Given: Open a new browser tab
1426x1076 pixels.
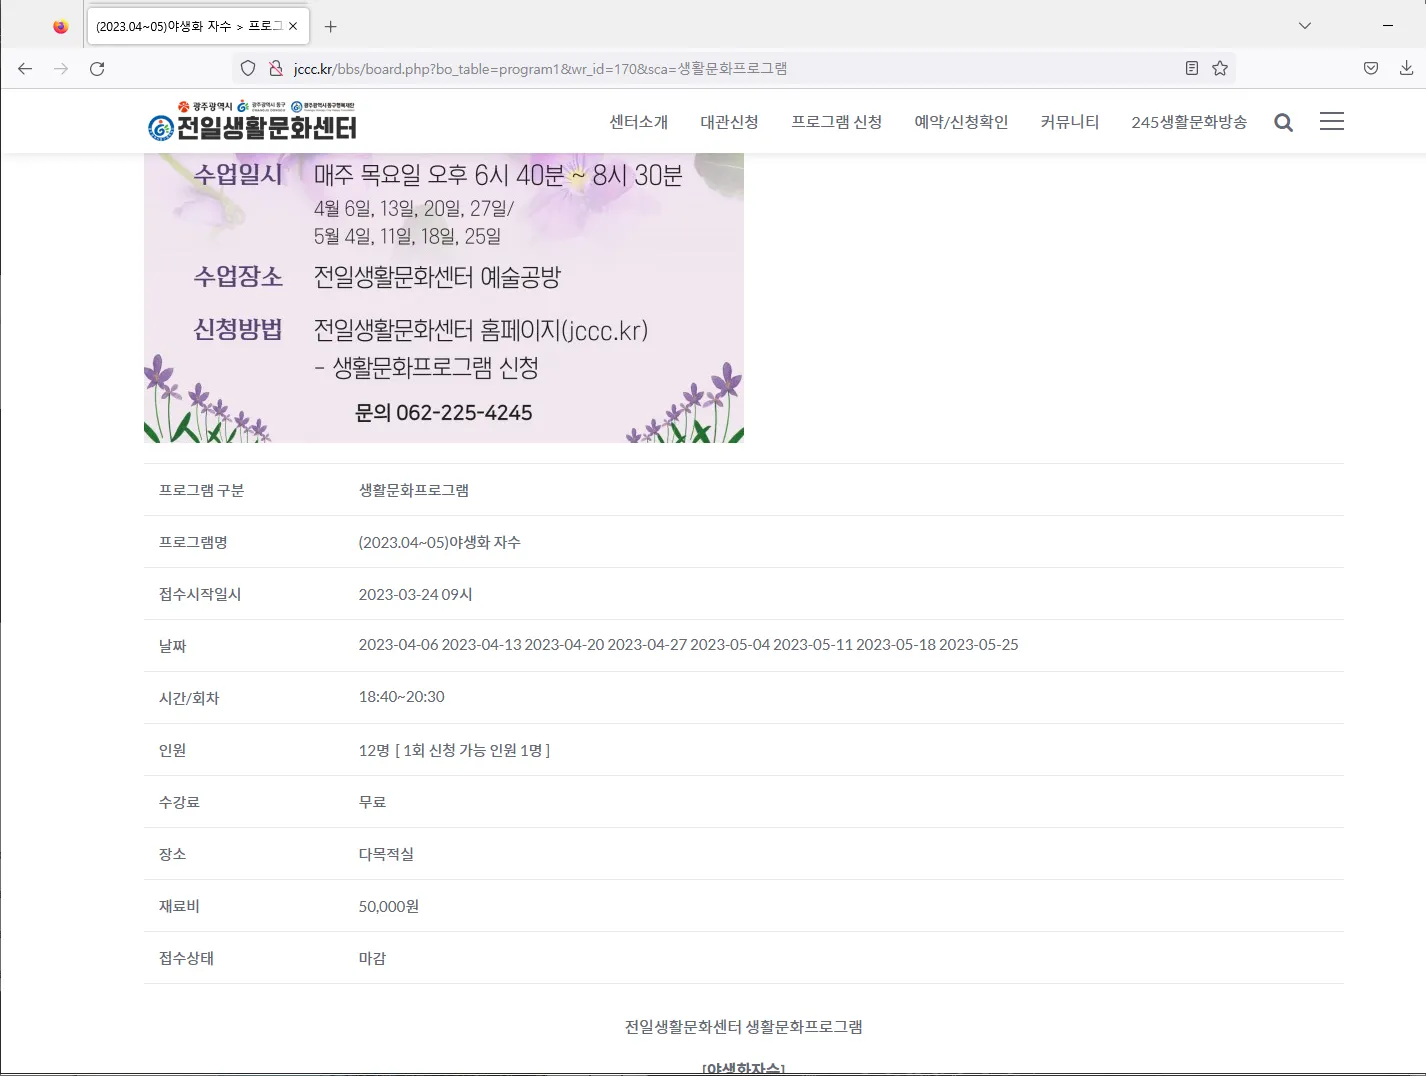Looking at the screenshot, I should 331,26.
